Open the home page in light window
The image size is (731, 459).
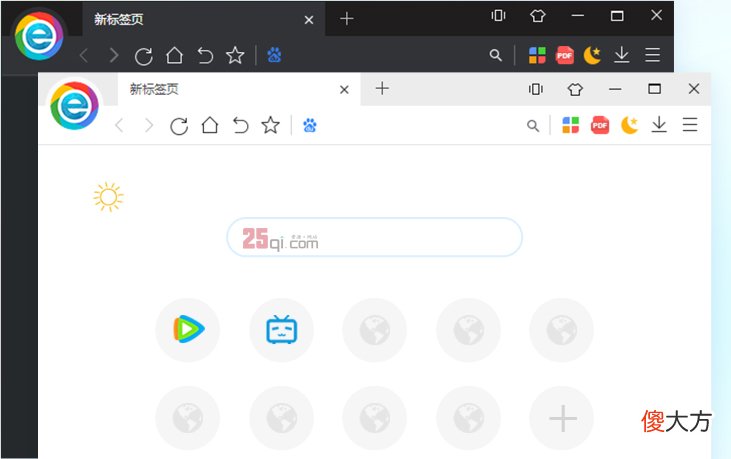click(x=210, y=125)
